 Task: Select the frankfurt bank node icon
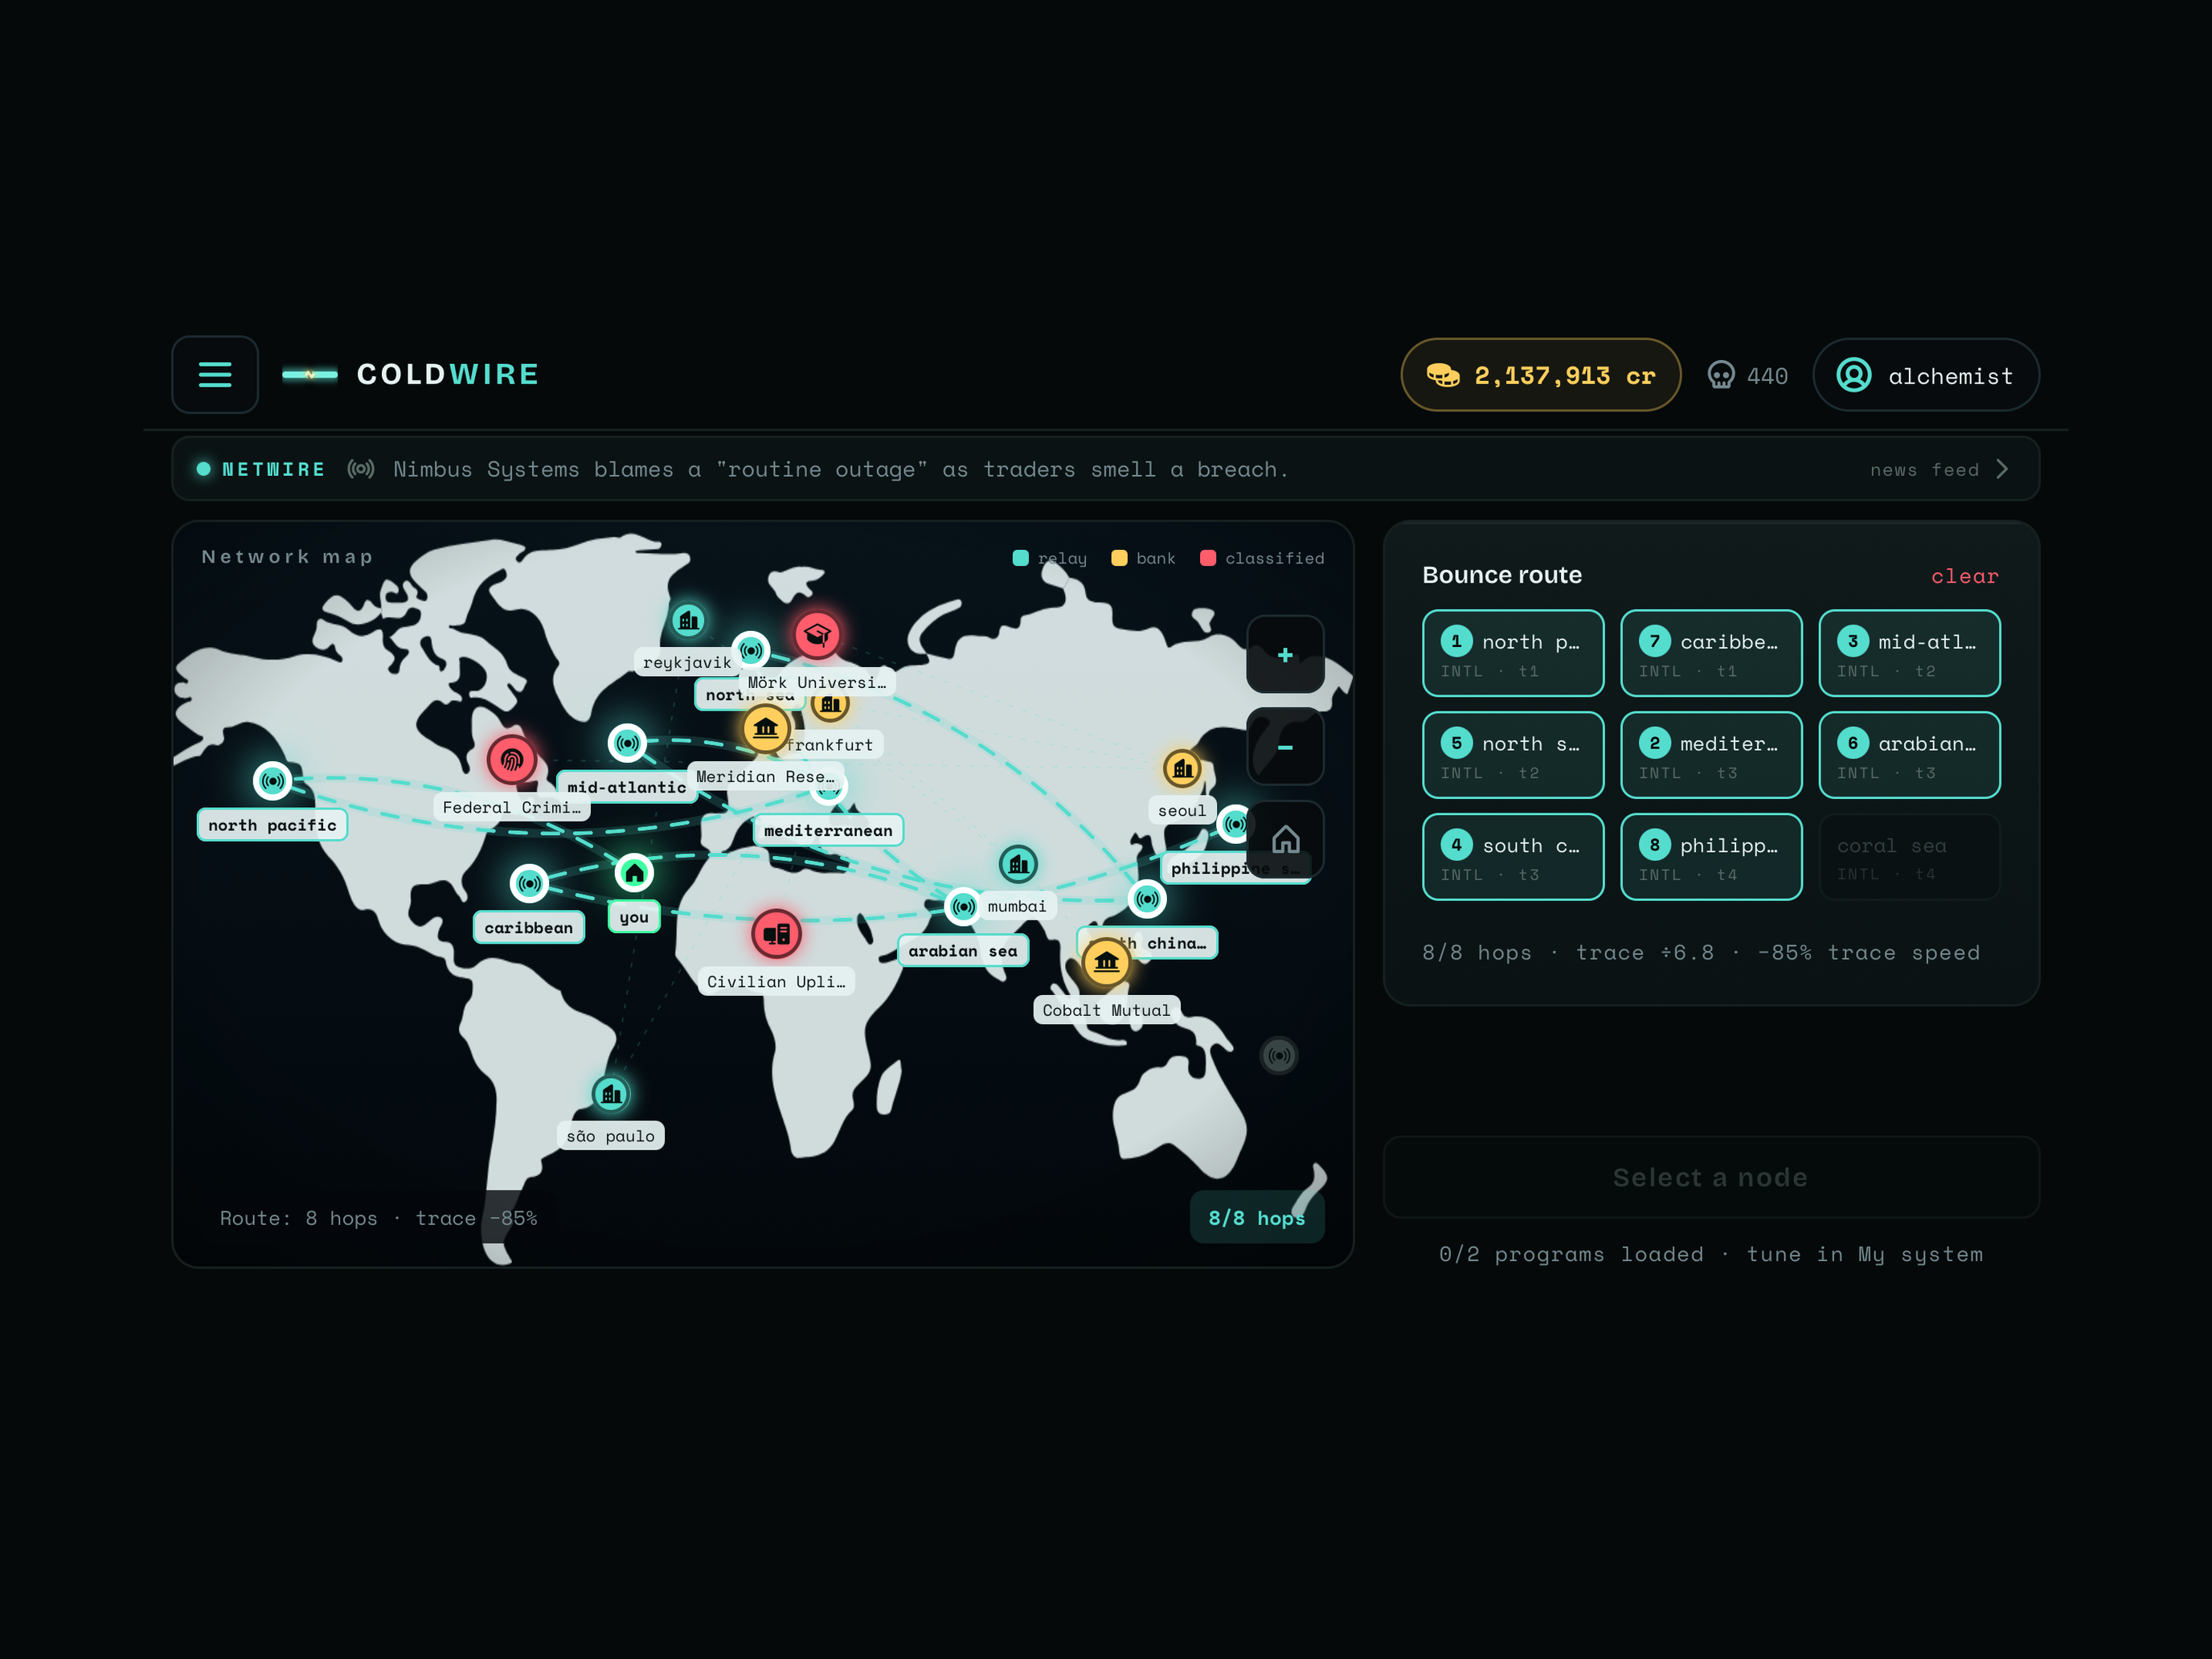click(x=830, y=705)
